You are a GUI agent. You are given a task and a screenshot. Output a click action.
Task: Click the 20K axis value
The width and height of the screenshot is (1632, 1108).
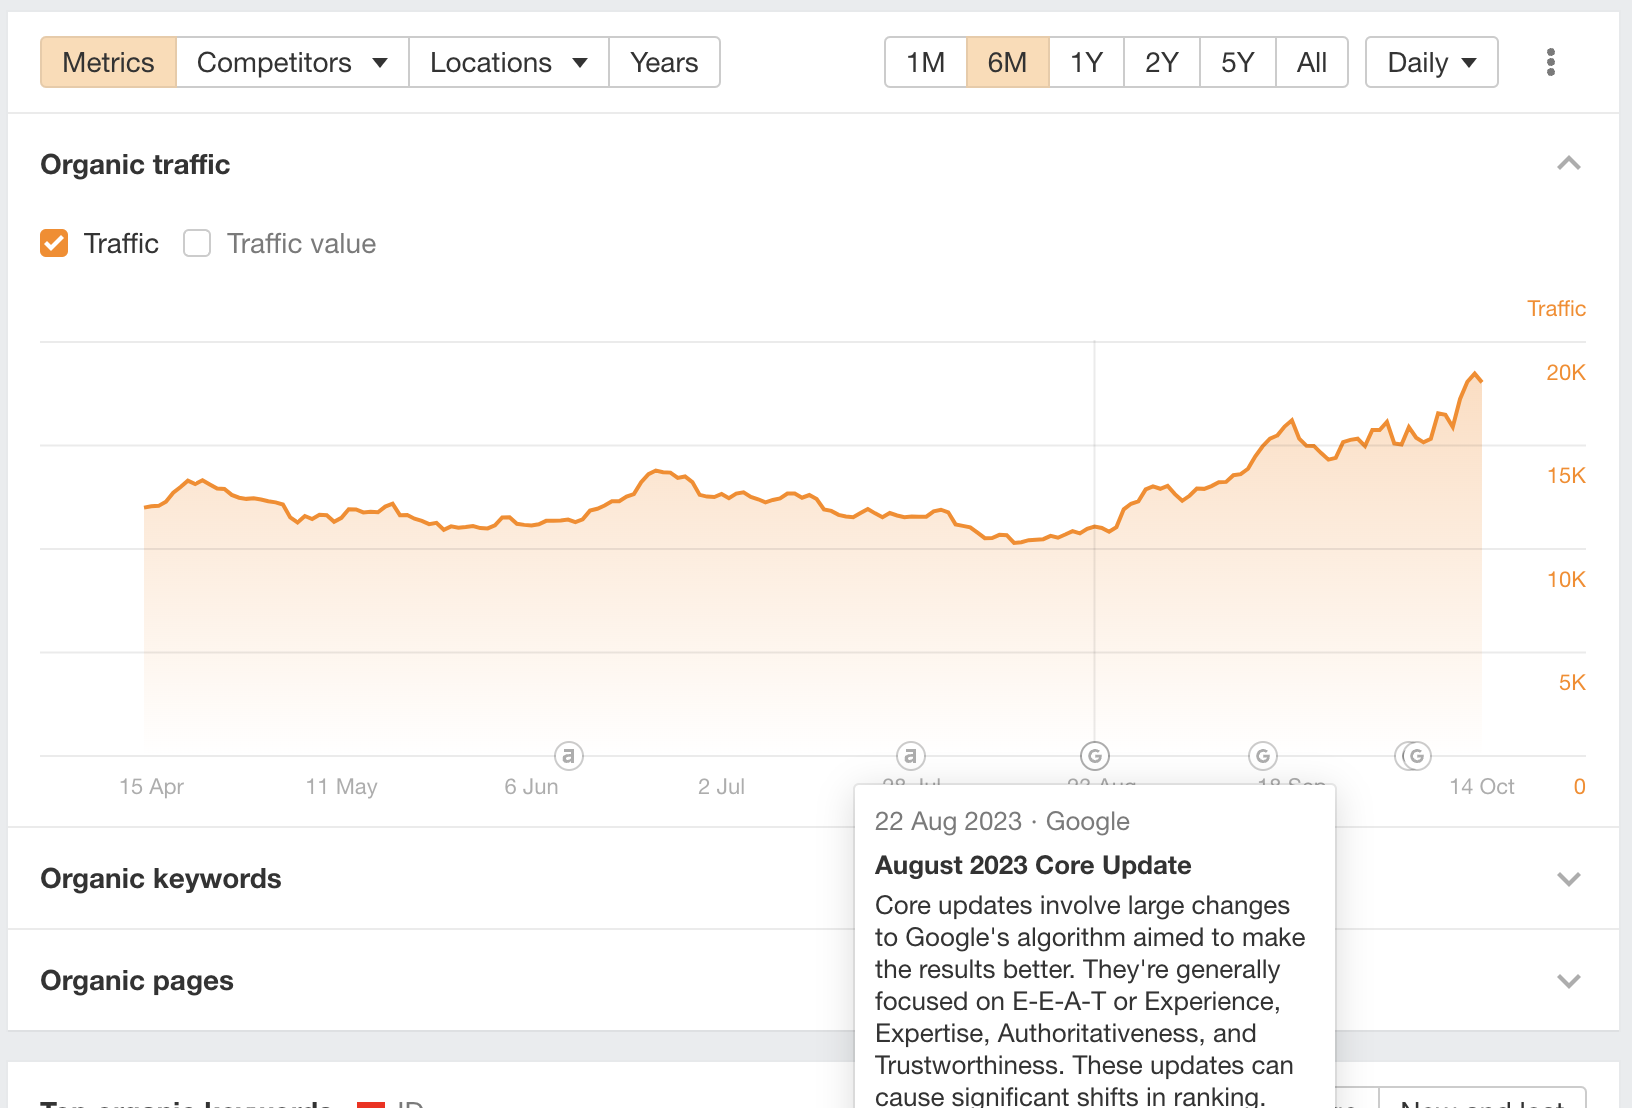[x=1565, y=372]
